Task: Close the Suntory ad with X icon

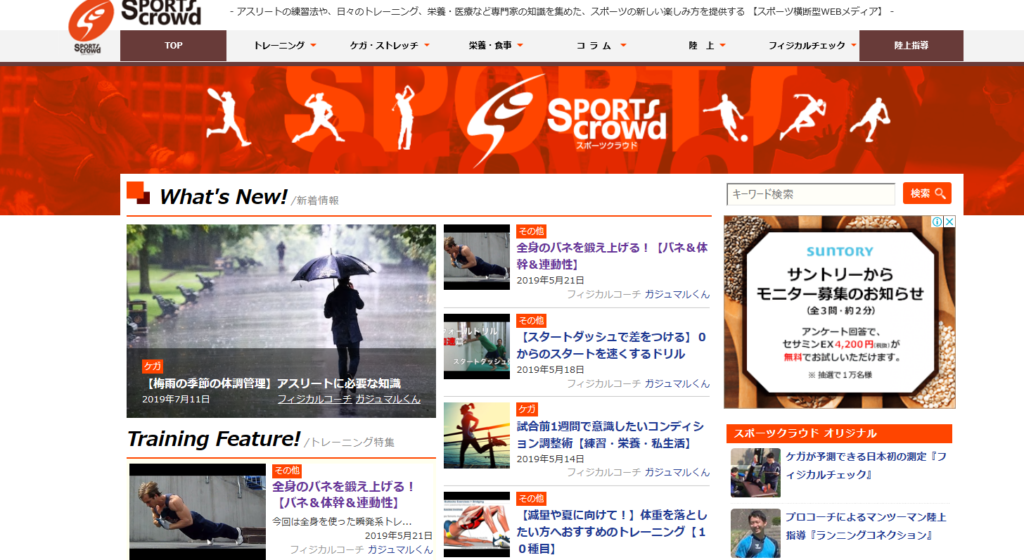Action: [950, 222]
